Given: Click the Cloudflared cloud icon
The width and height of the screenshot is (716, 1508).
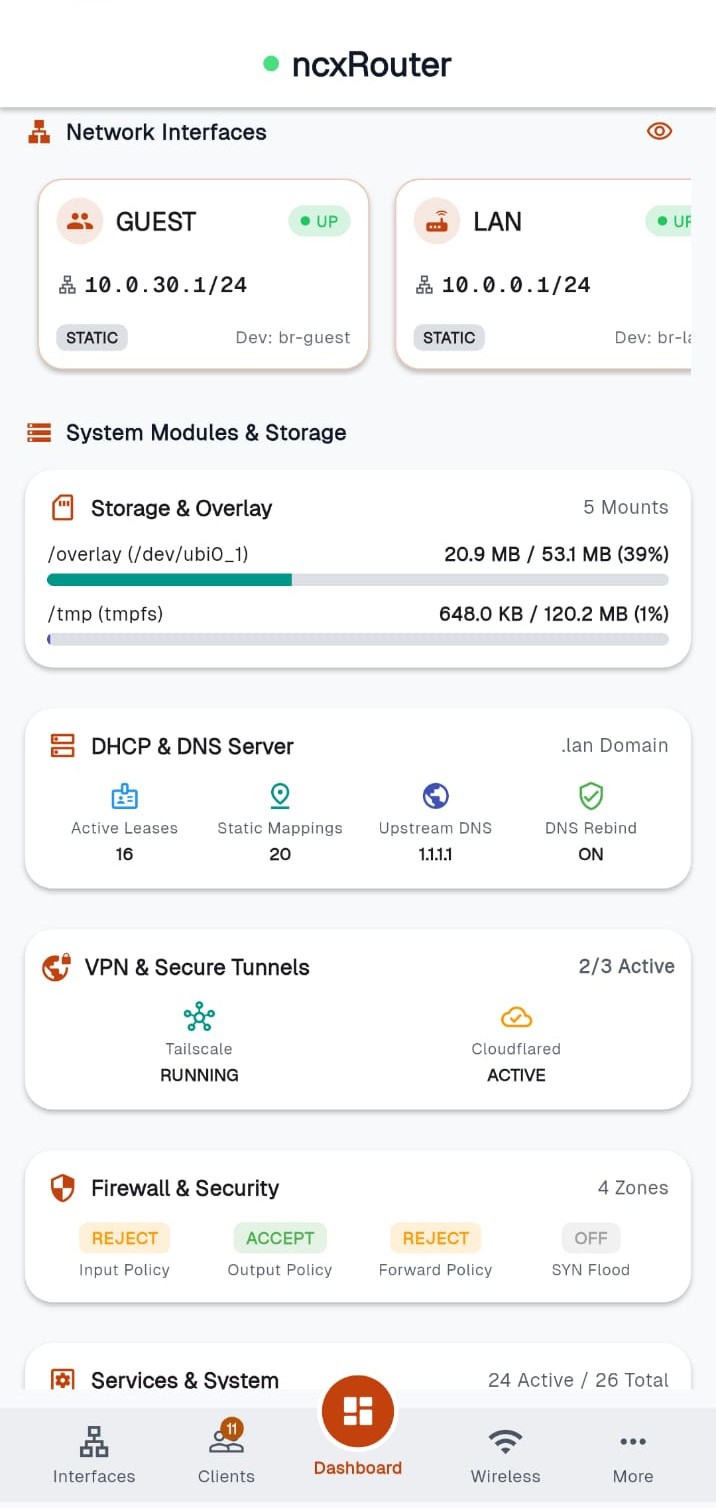Looking at the screenshot, I should 516,1017.
